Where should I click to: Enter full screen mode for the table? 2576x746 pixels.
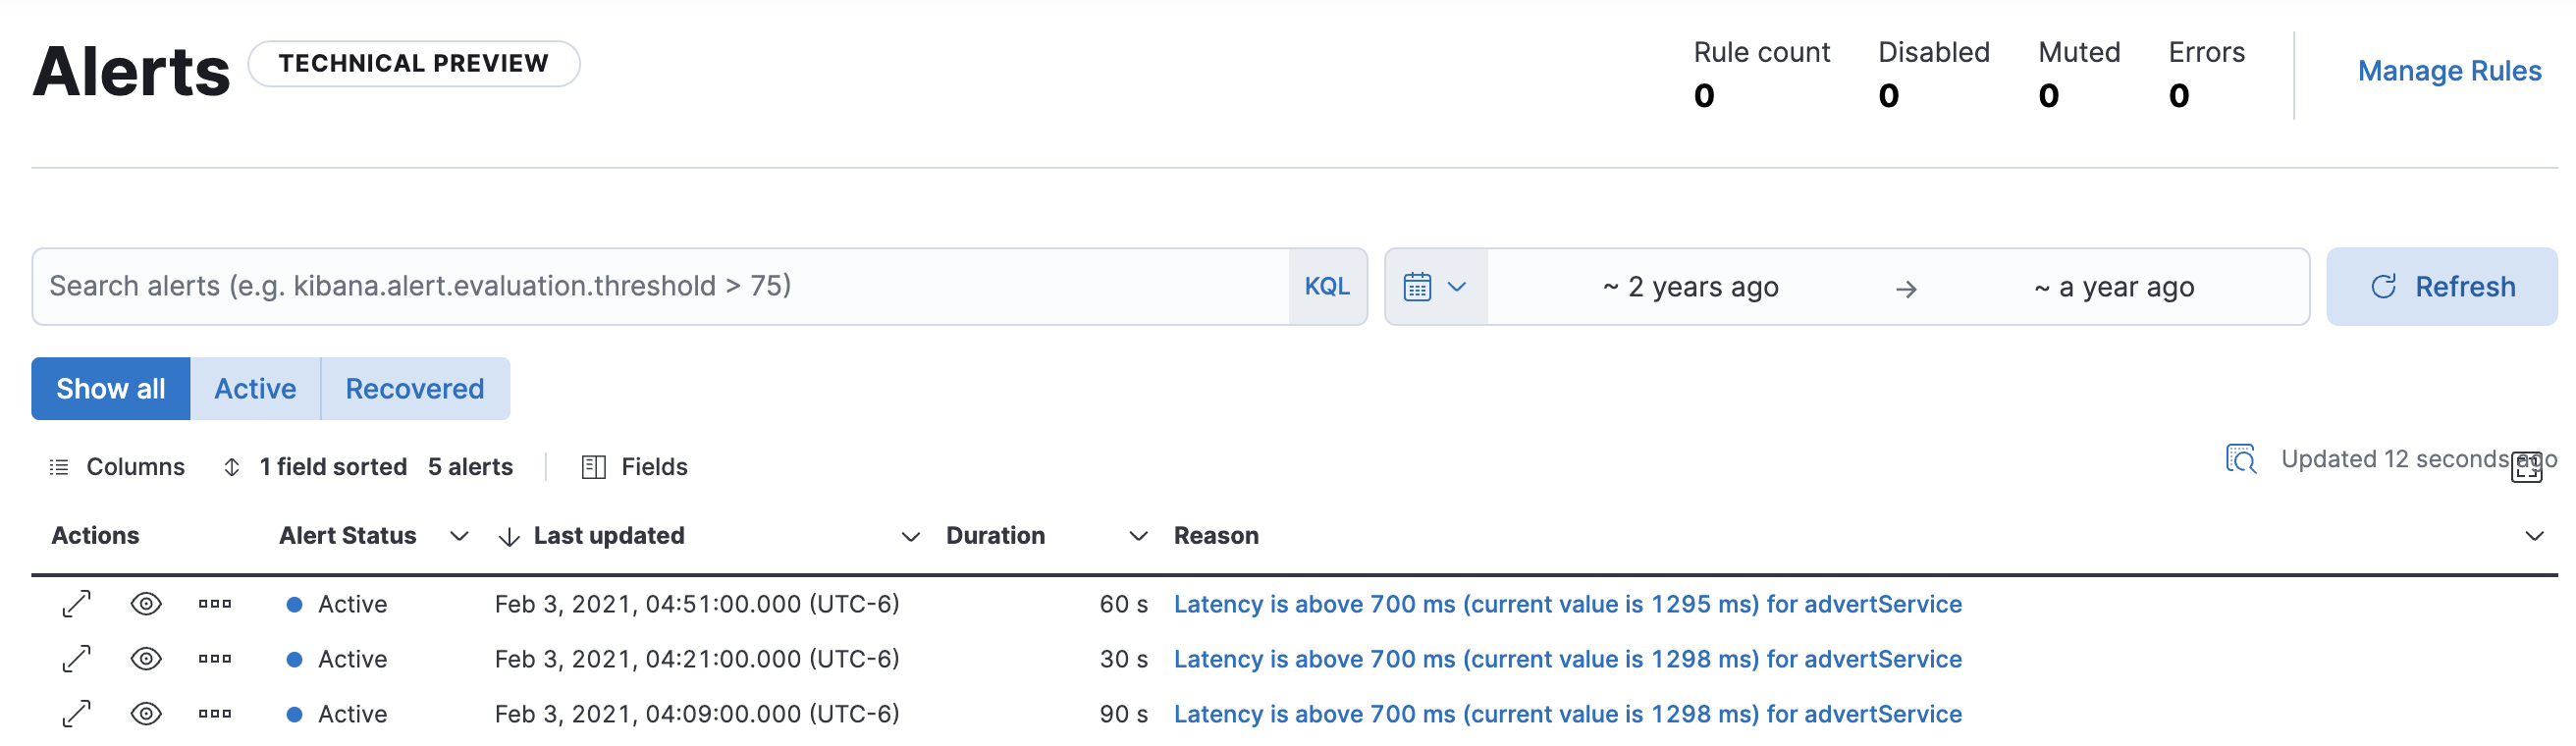click(x=2526, y=467)
